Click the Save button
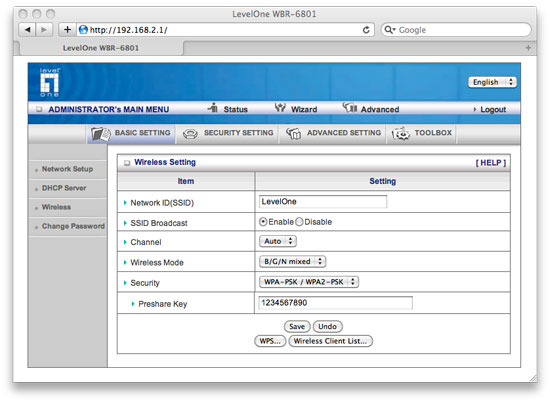 (297, 327)
